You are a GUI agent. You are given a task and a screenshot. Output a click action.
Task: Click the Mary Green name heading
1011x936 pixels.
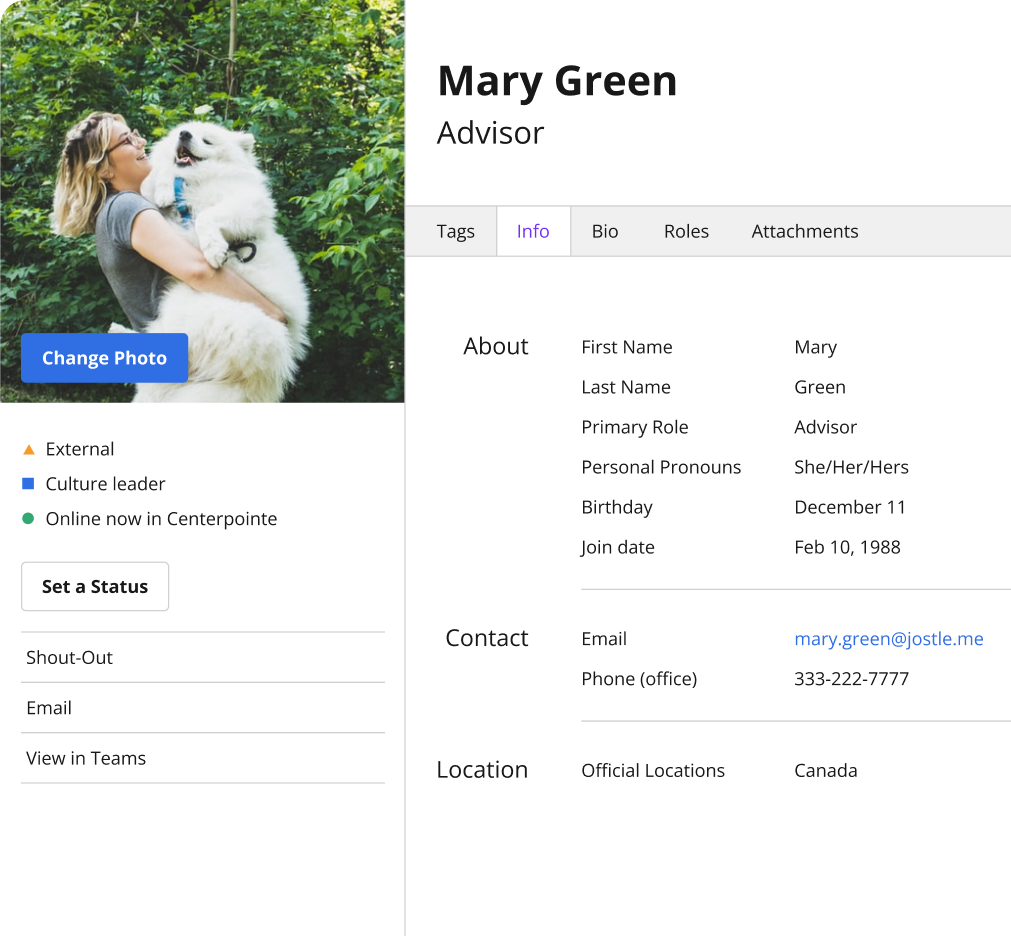pos(557,81)
